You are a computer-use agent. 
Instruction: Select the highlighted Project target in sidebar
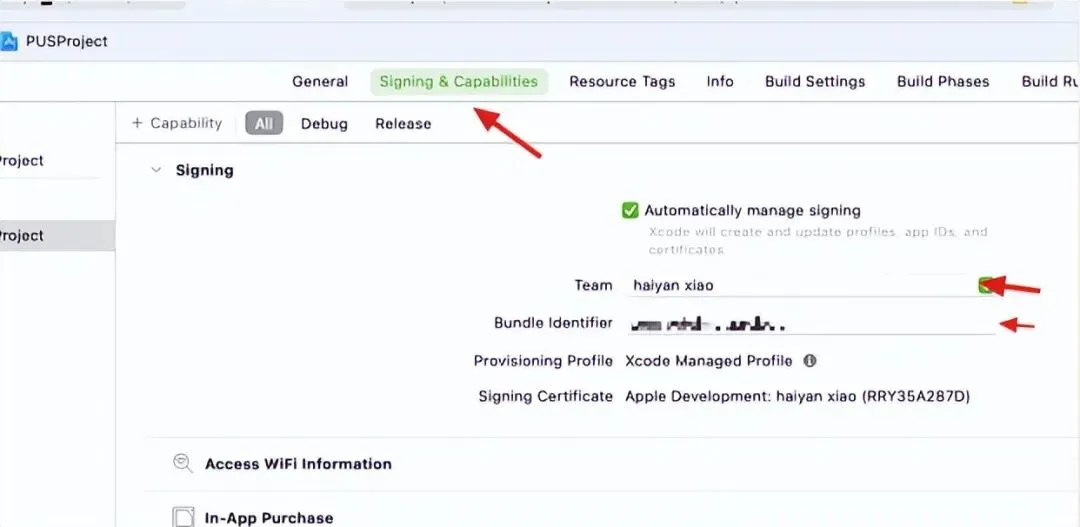coord(56,236)
